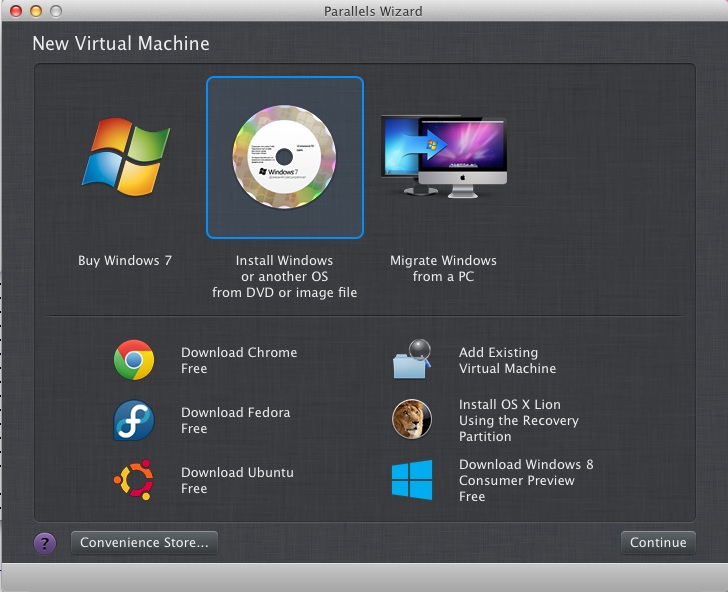Click the Continue button
Viewport: 728px width, 592px height.
pyautogui.click(x=658, y=542)
